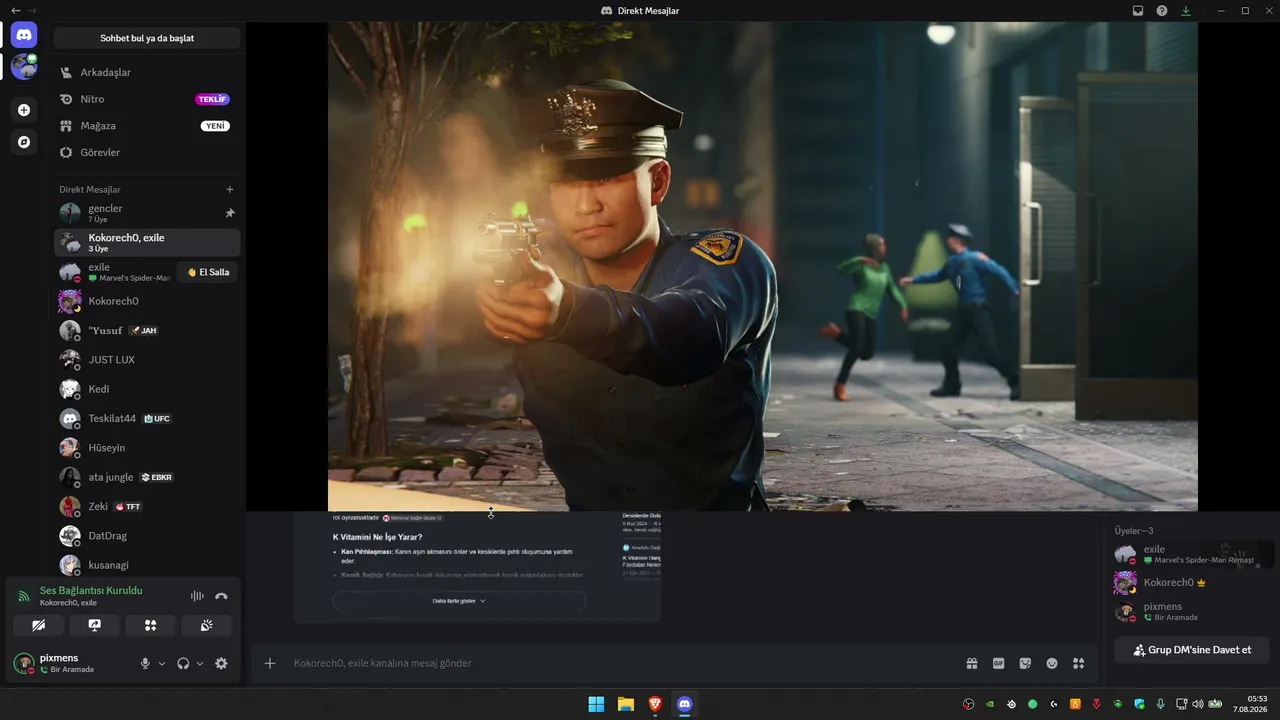Click the plus attach icon in message bar
The width and height of the screenshot is (1280, 720).
[270, 663]
